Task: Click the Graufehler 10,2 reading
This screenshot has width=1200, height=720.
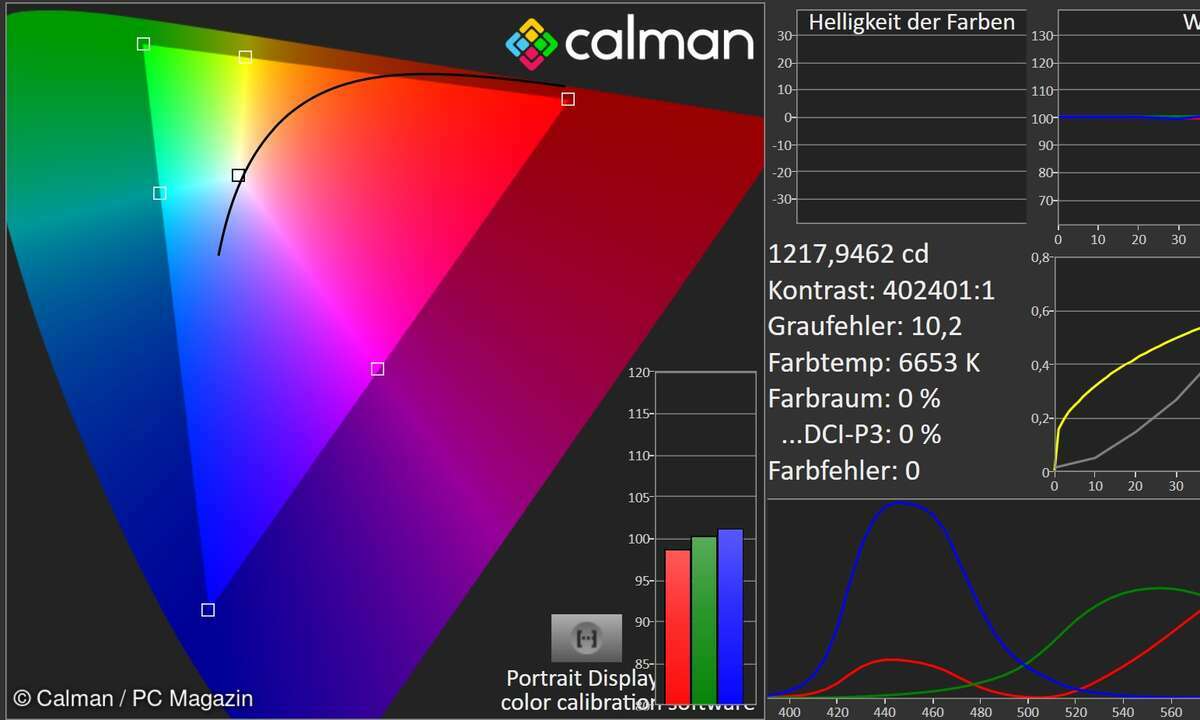Action: click(865, 326)
